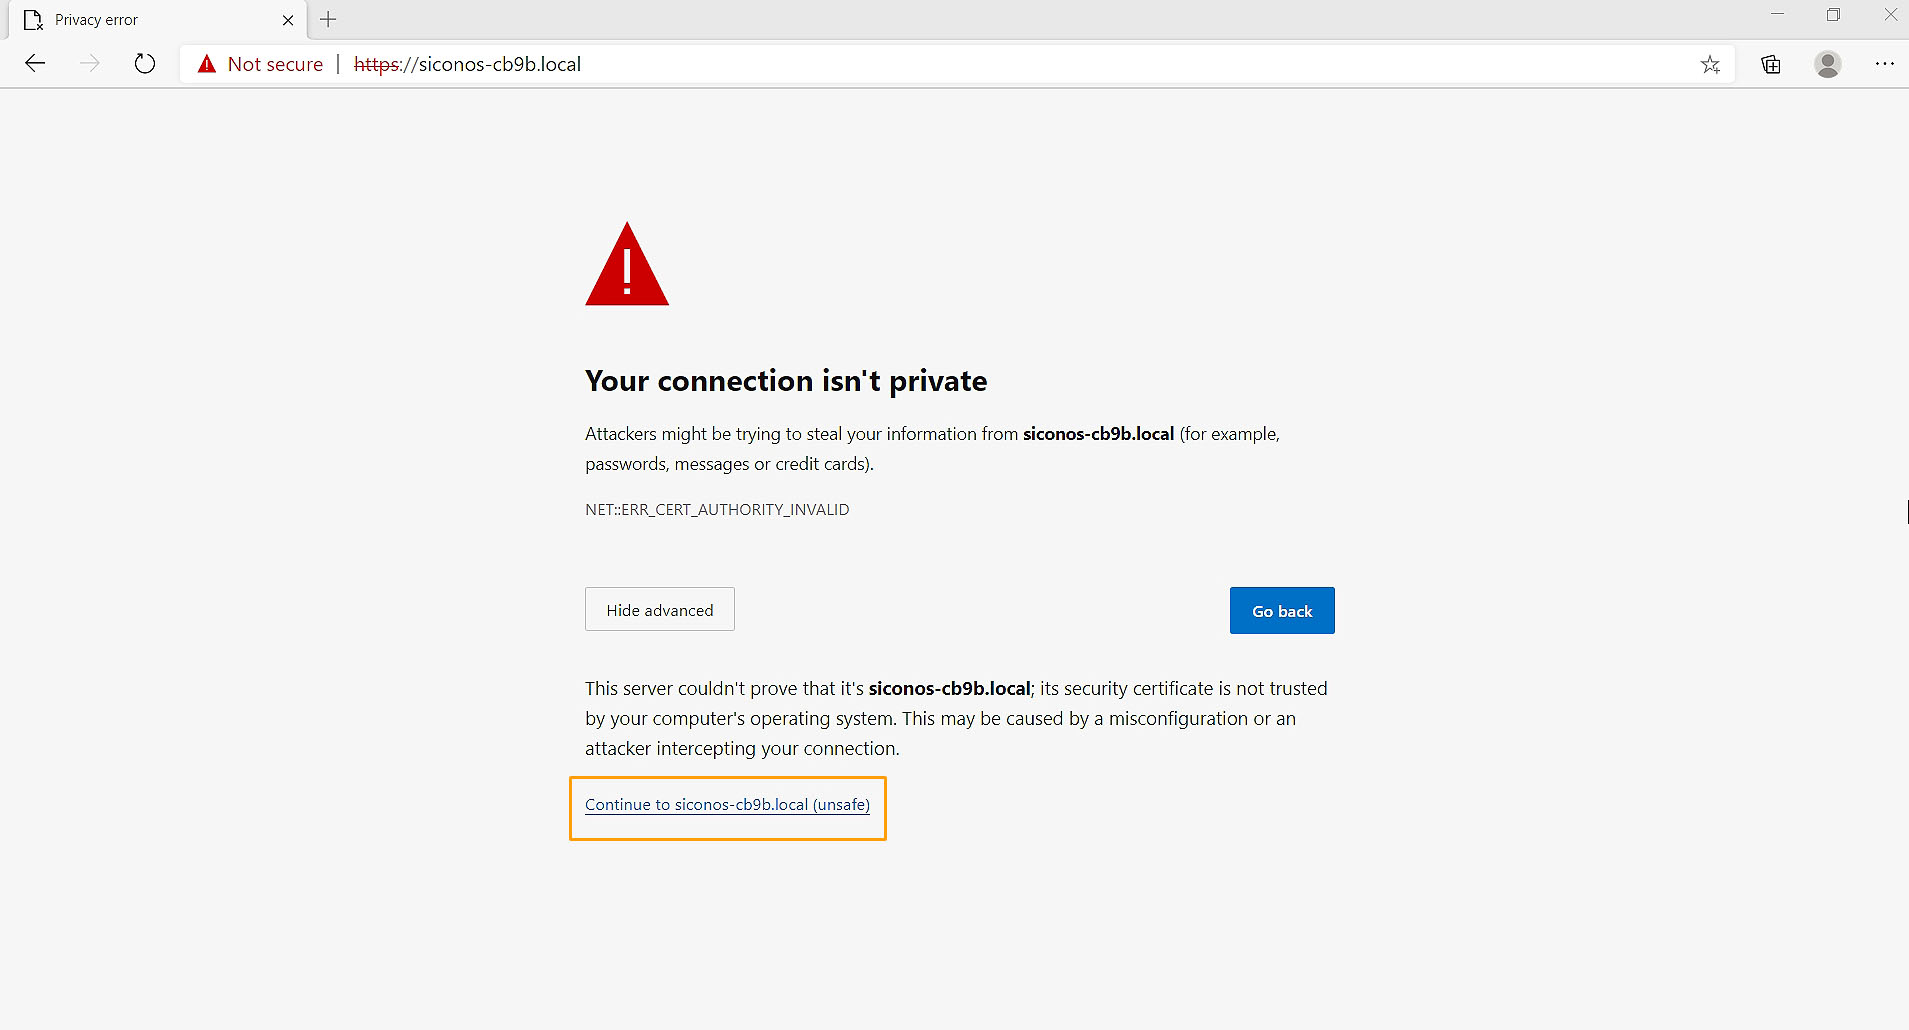Screen dimensions: 1909x1030
Task: Open a new tab with the plus button
Action: pyautogui.click(x=328, y=19)
